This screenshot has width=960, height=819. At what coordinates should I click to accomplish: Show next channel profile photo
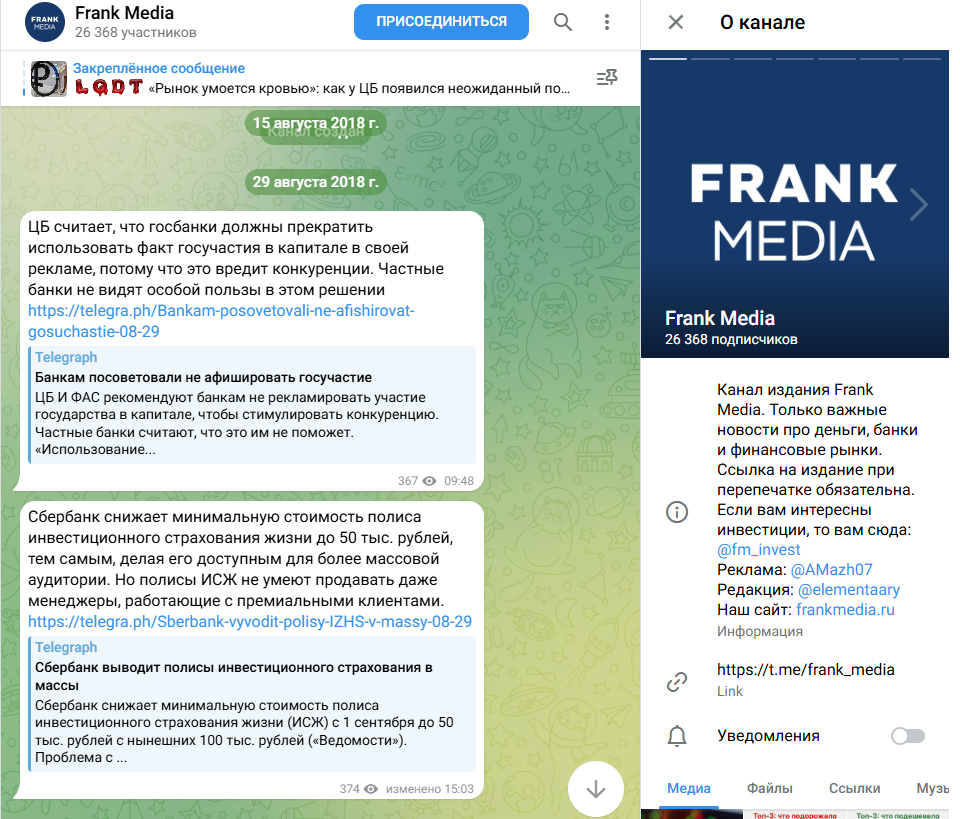918,204
